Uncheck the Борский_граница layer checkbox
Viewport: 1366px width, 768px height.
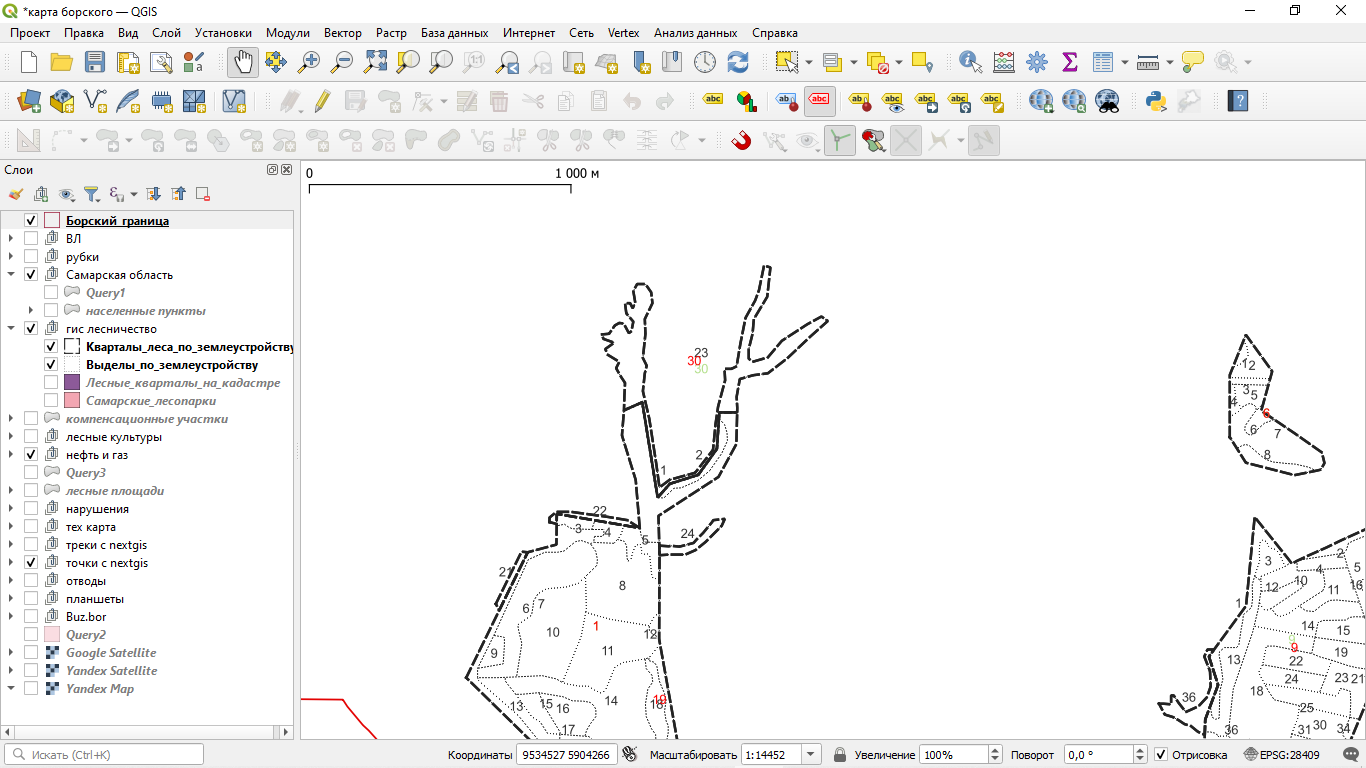31,221
